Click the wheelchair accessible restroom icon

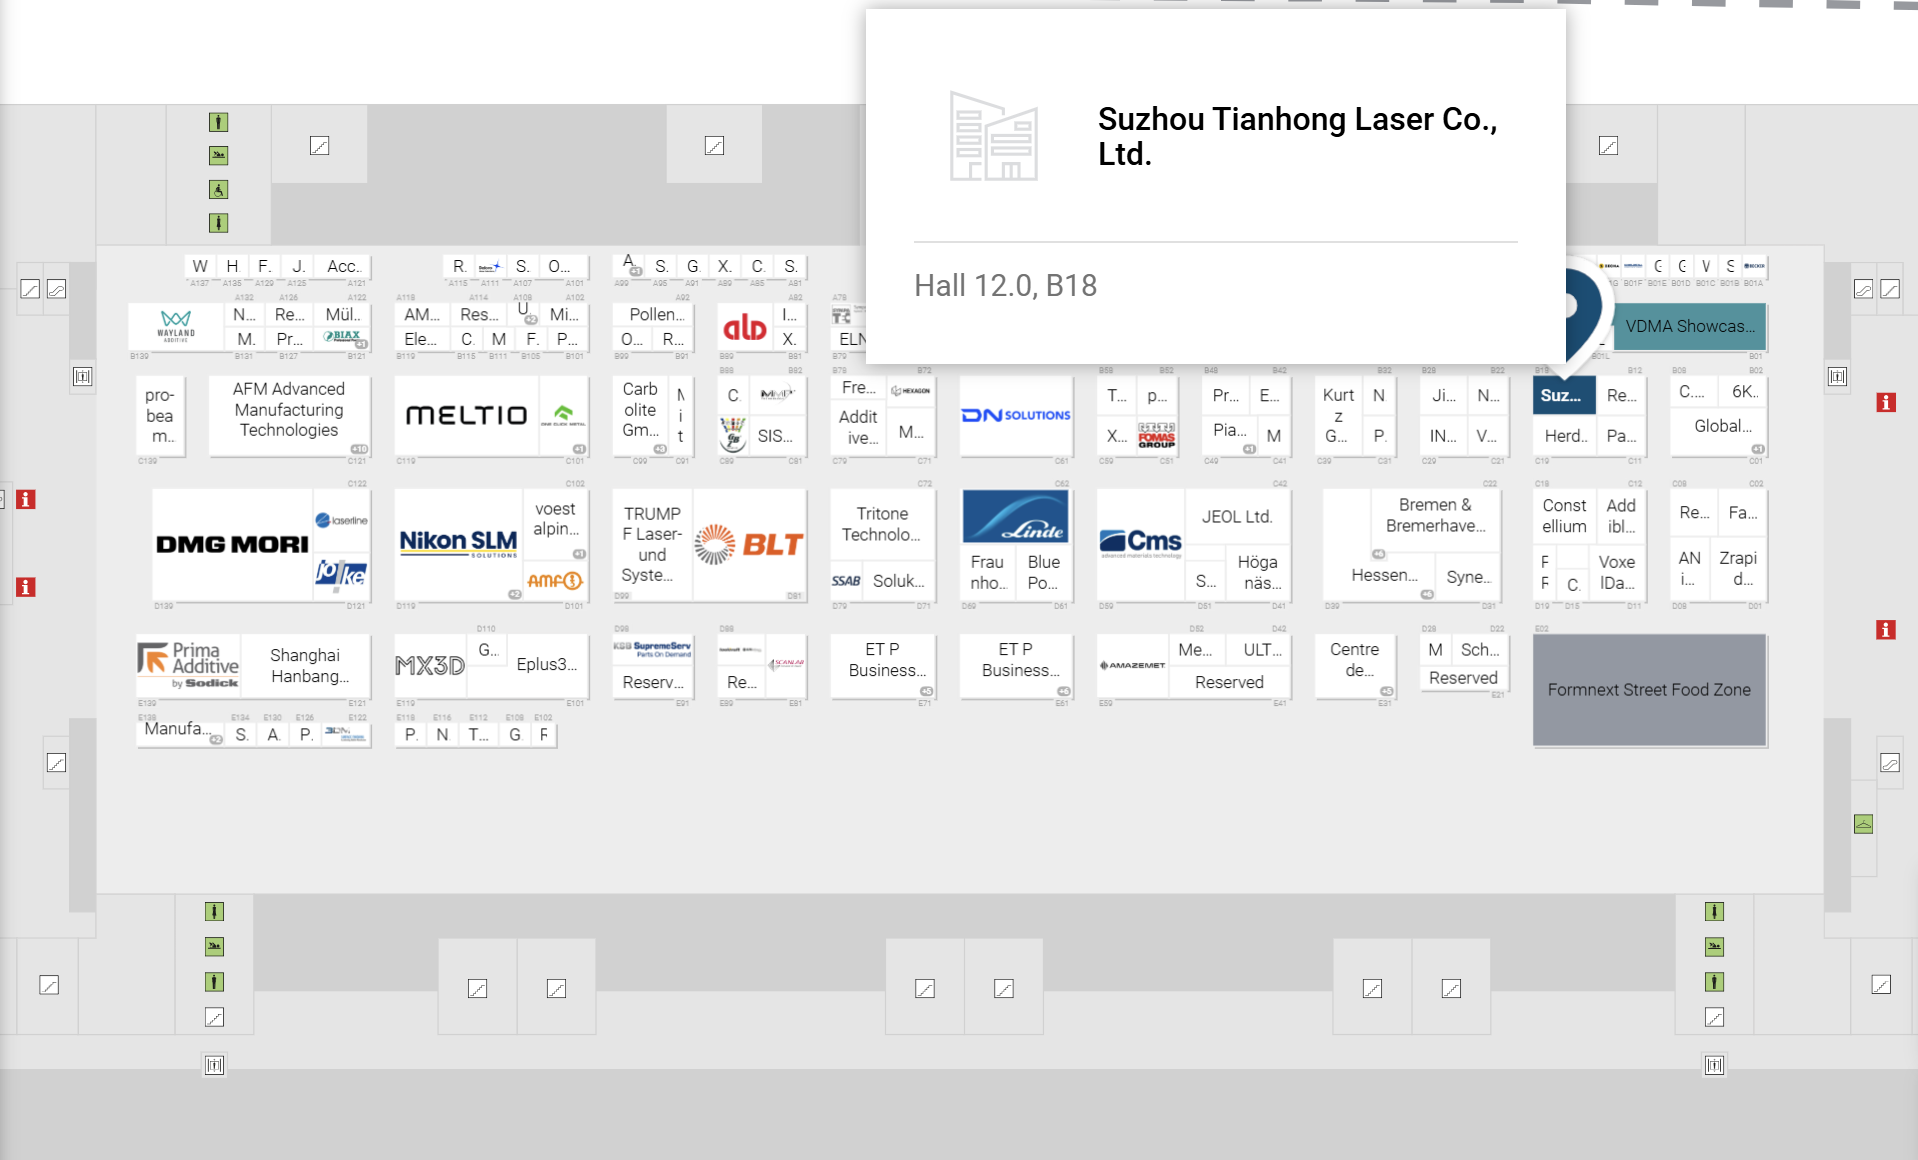[218, 189]
